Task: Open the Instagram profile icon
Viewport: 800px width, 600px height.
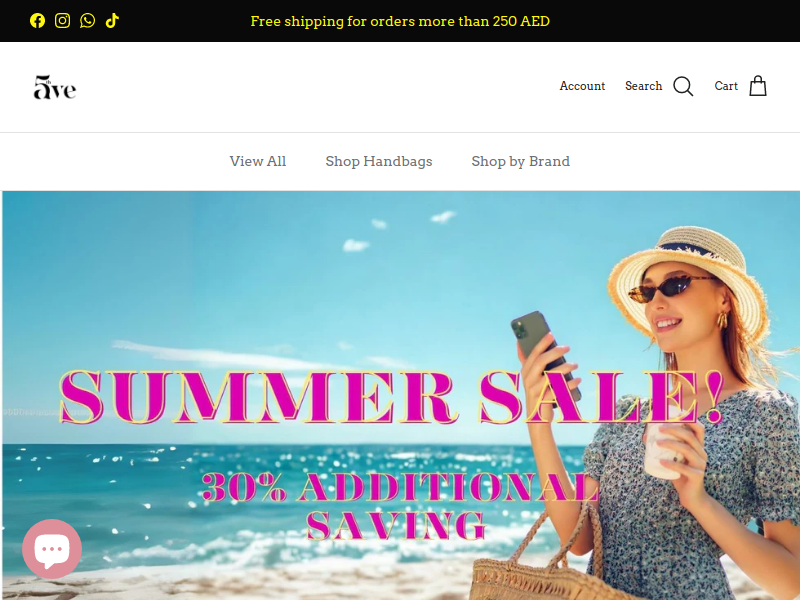Action: pyautogui.click(x=62, y=21)
